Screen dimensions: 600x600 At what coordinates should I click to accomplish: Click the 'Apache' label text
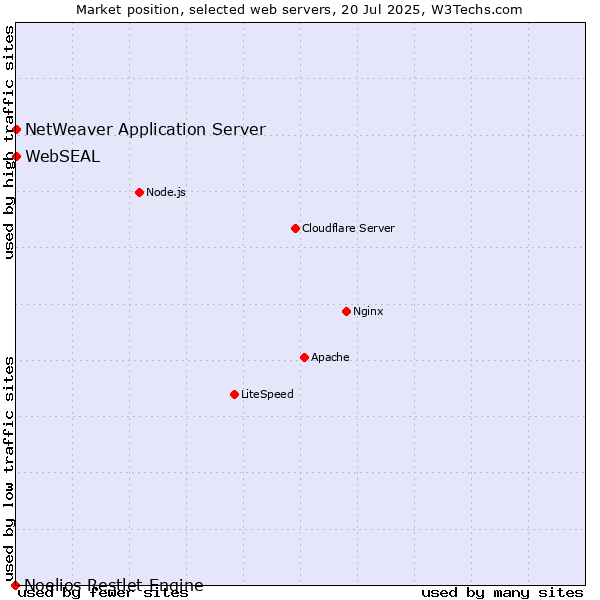point(330,357)
